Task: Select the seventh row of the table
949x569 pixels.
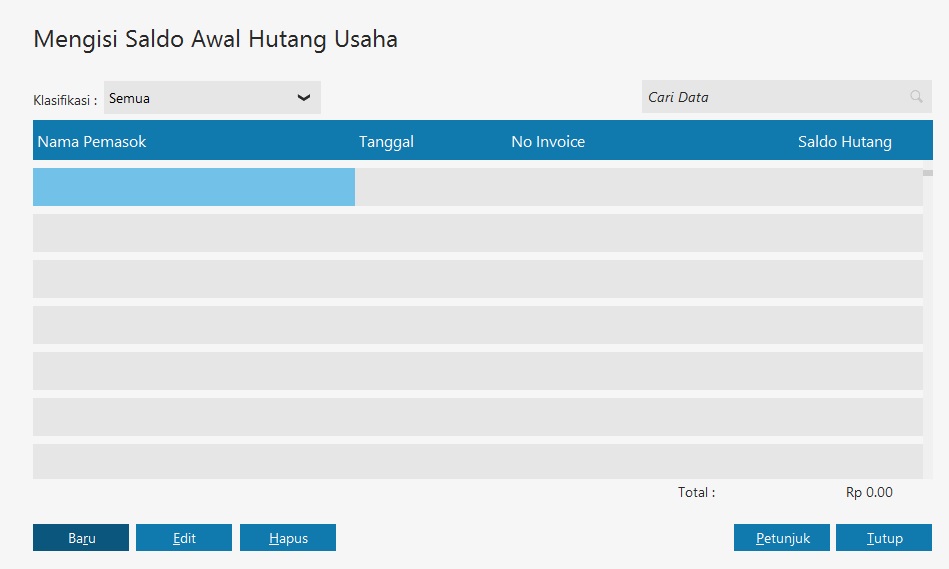Action: click(x=477, y=461)
